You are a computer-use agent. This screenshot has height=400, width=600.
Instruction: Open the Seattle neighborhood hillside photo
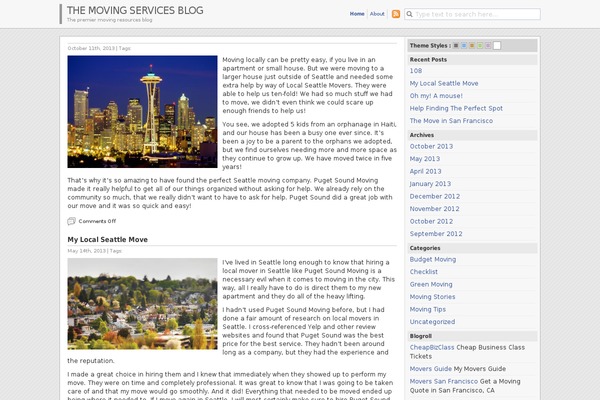click(142, 304)
